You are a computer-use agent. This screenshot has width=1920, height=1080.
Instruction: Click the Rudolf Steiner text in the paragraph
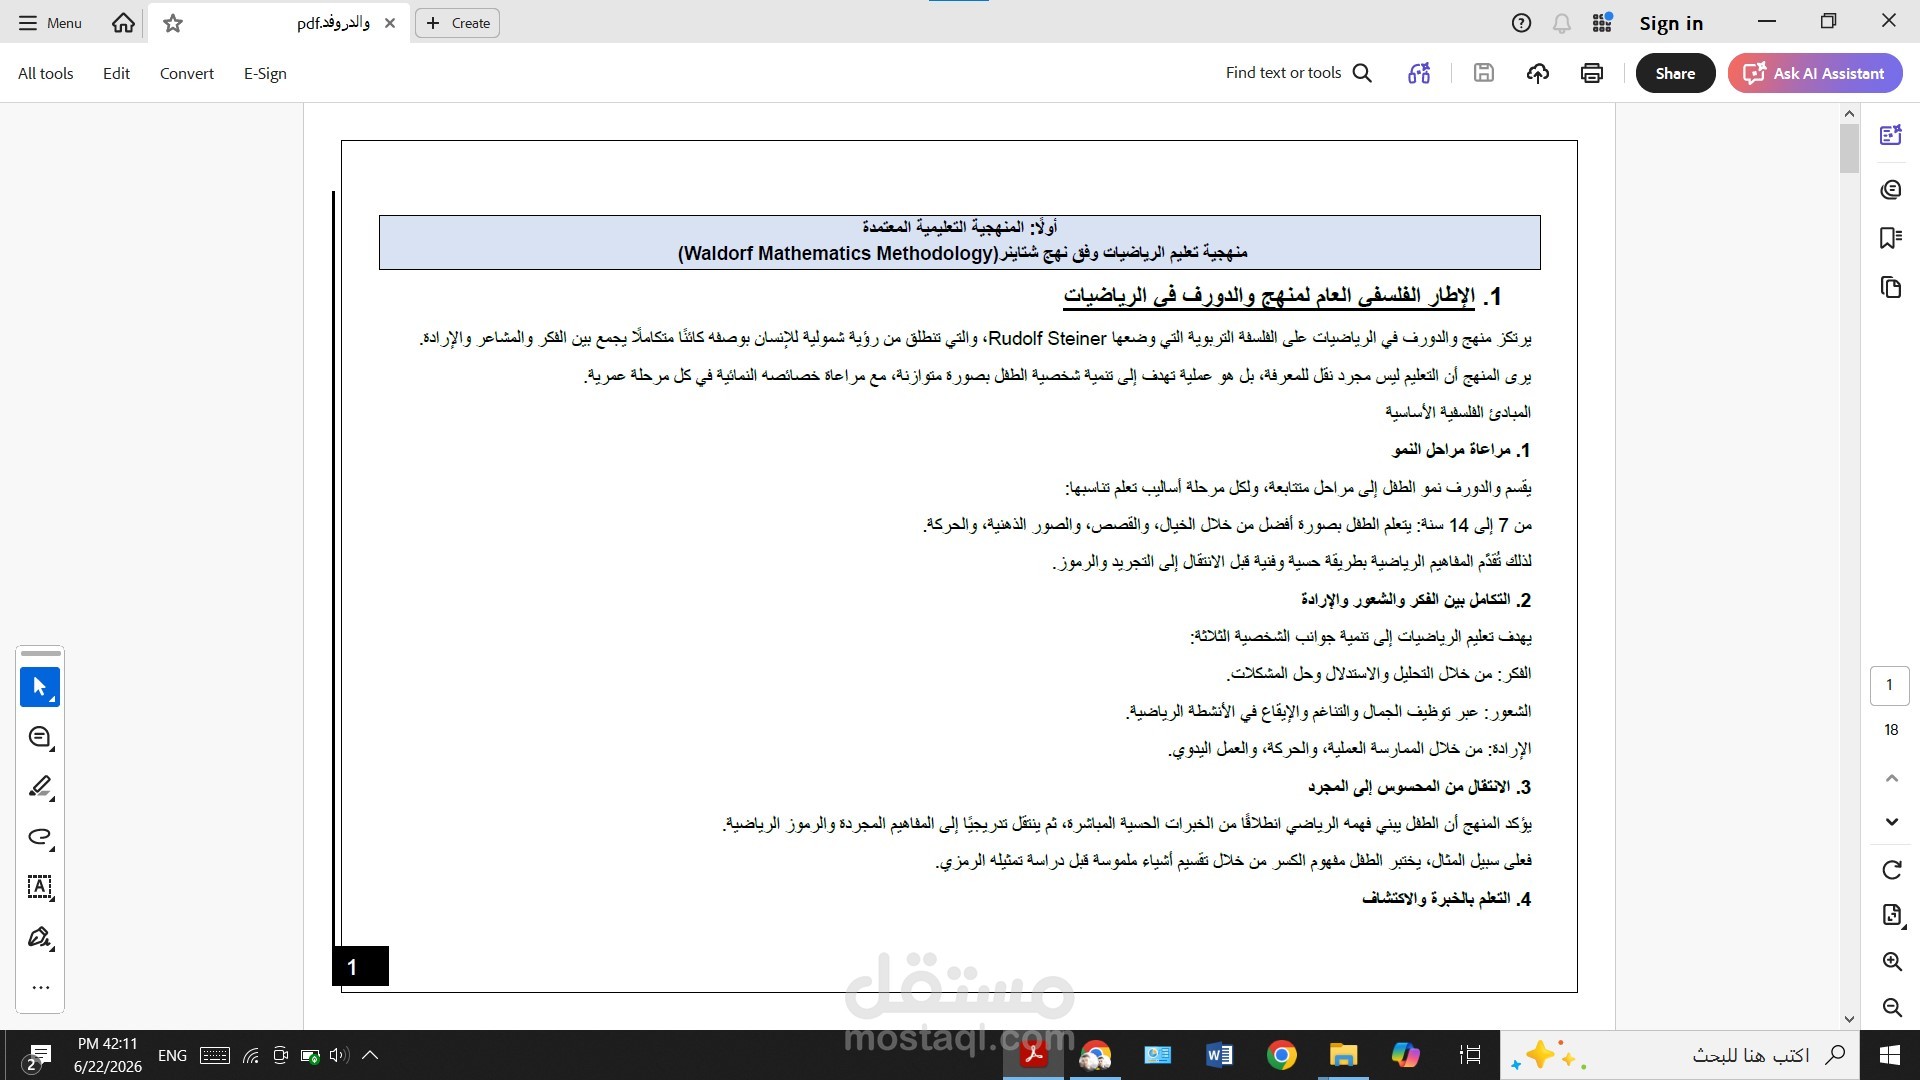click(x=1047, y=338)
